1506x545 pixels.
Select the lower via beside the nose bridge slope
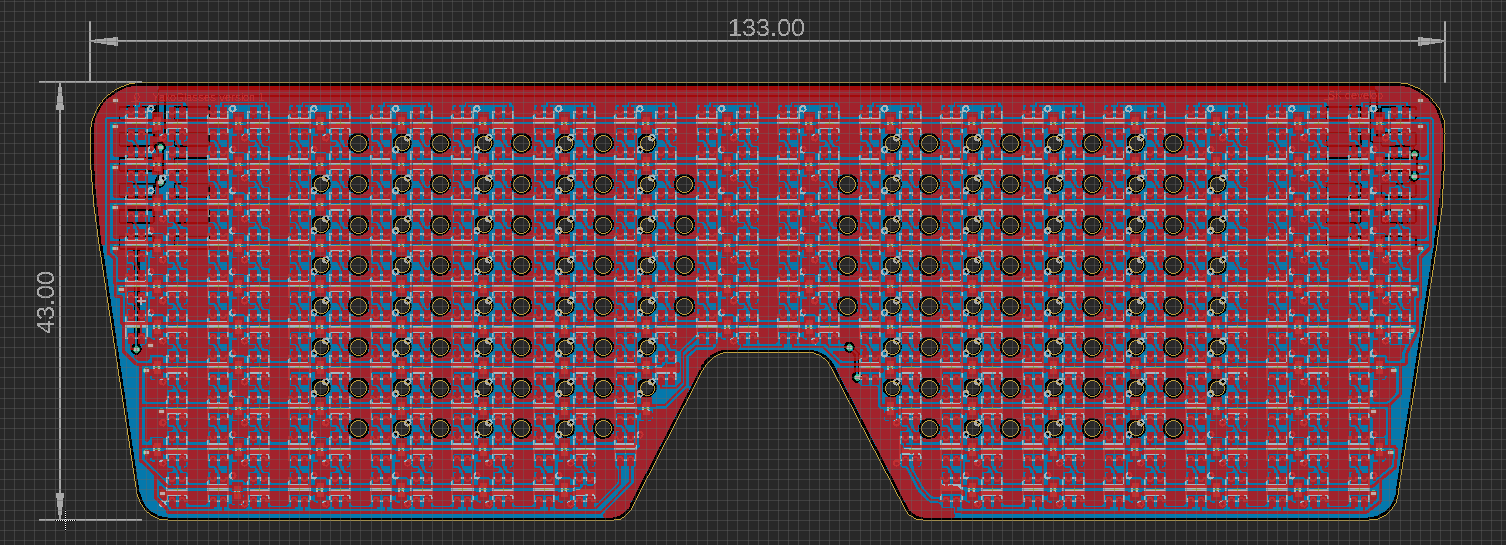[x=857, y=377]
